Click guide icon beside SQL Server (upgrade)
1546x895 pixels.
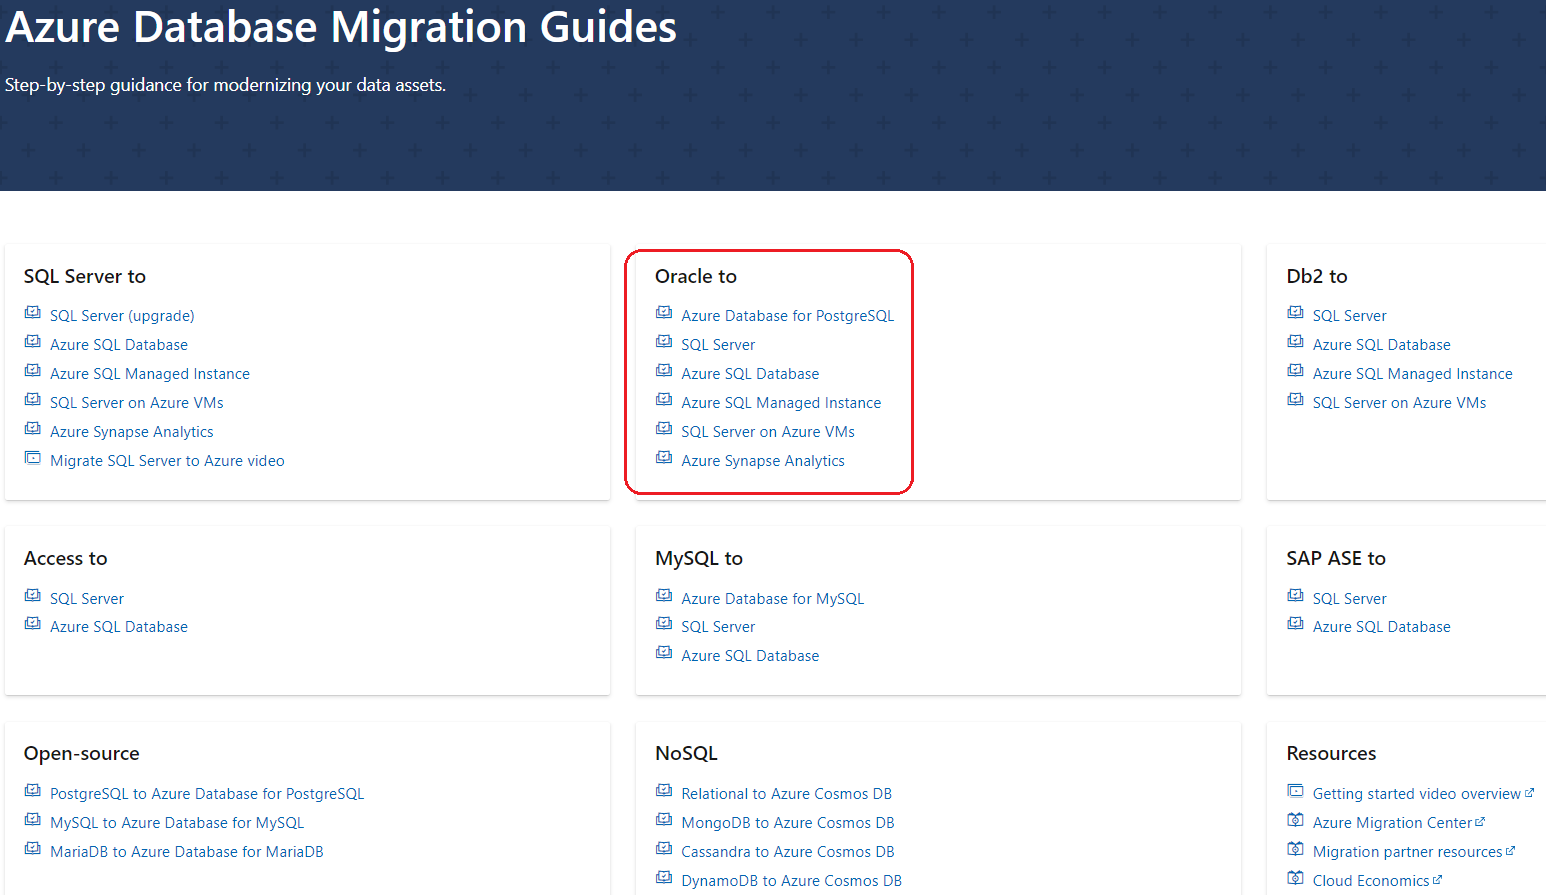point(33,313)
